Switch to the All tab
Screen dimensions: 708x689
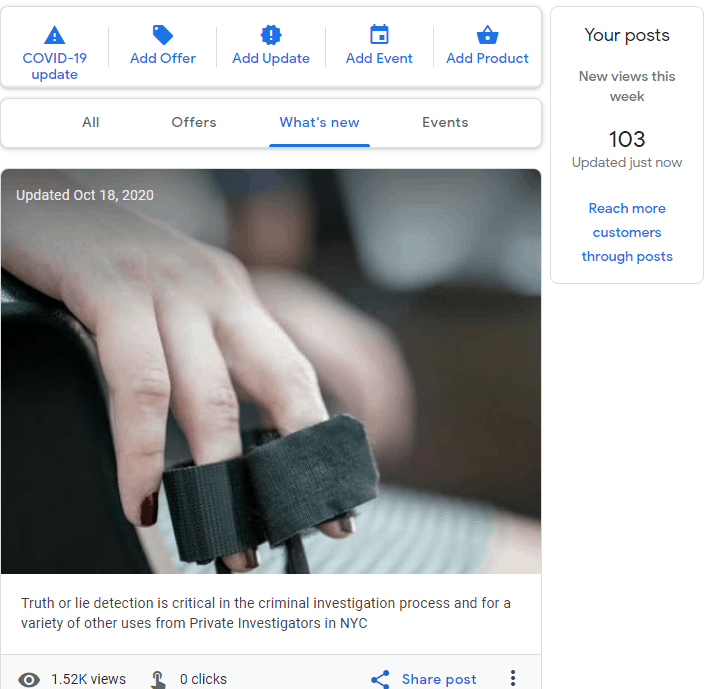coord(91,122)
